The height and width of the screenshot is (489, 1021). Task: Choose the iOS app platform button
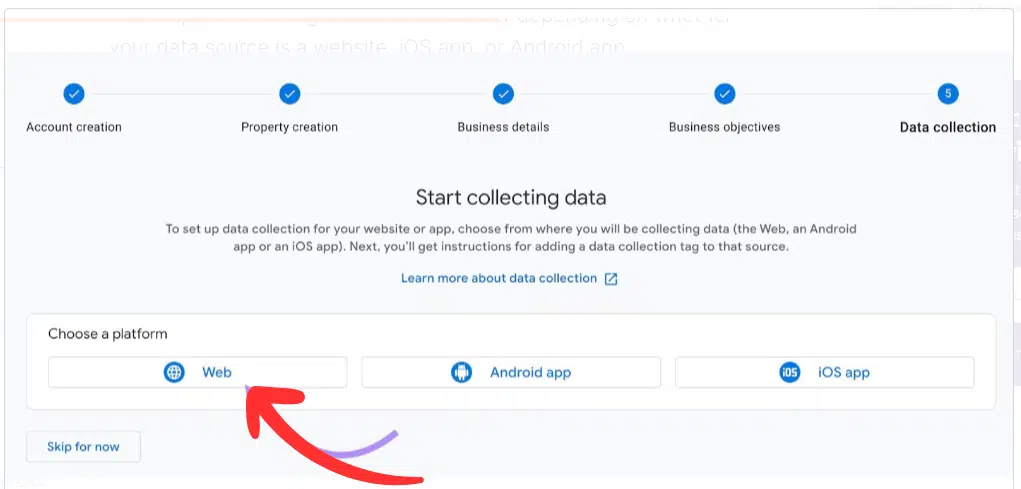coord(825,372)
